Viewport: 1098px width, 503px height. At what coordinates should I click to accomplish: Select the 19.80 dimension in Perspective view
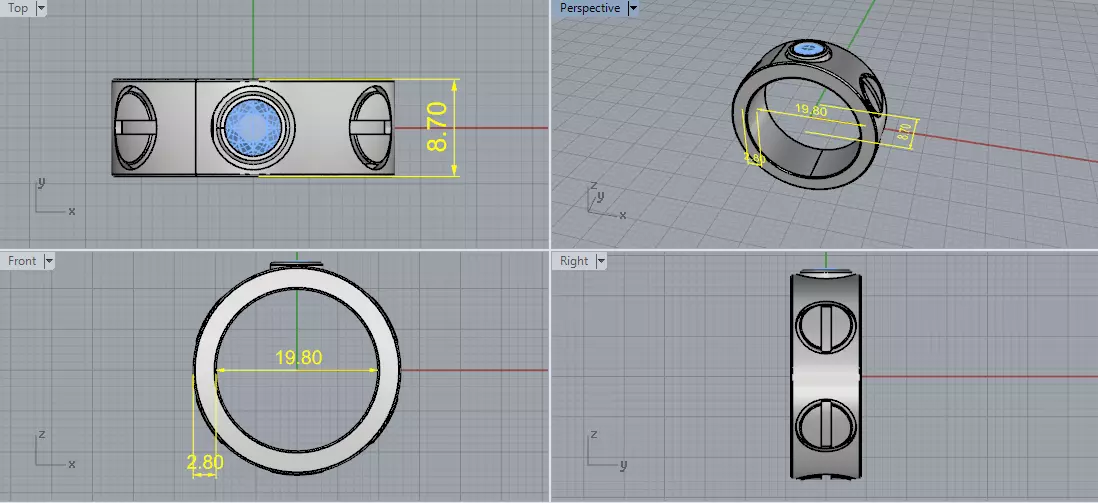[811, 110]
